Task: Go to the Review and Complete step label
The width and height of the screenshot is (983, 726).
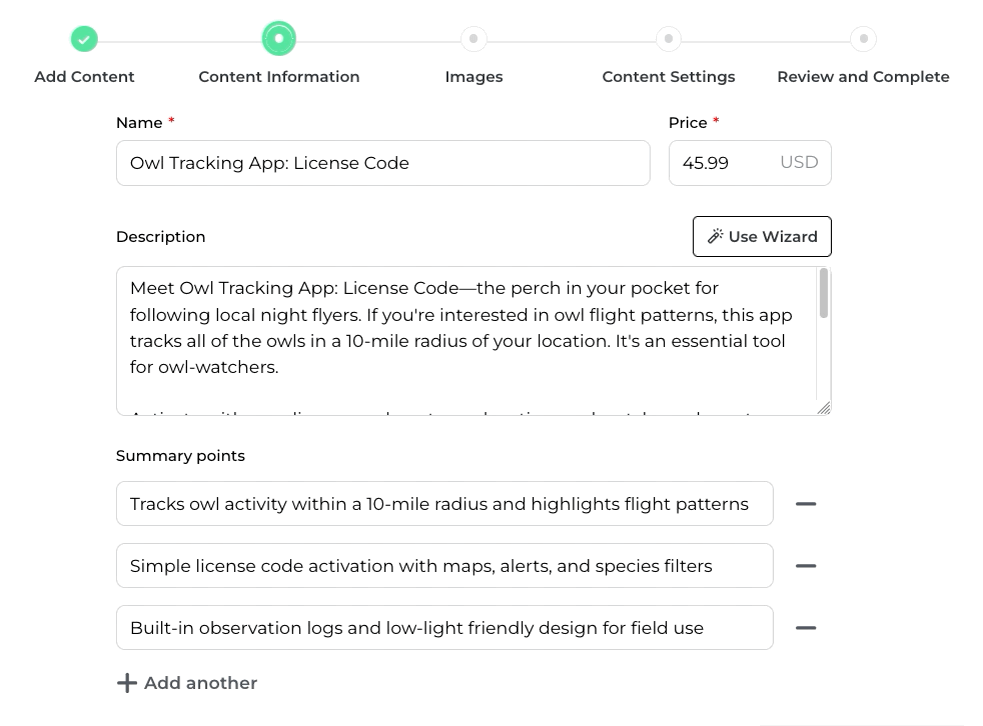Action: (863, 77)
